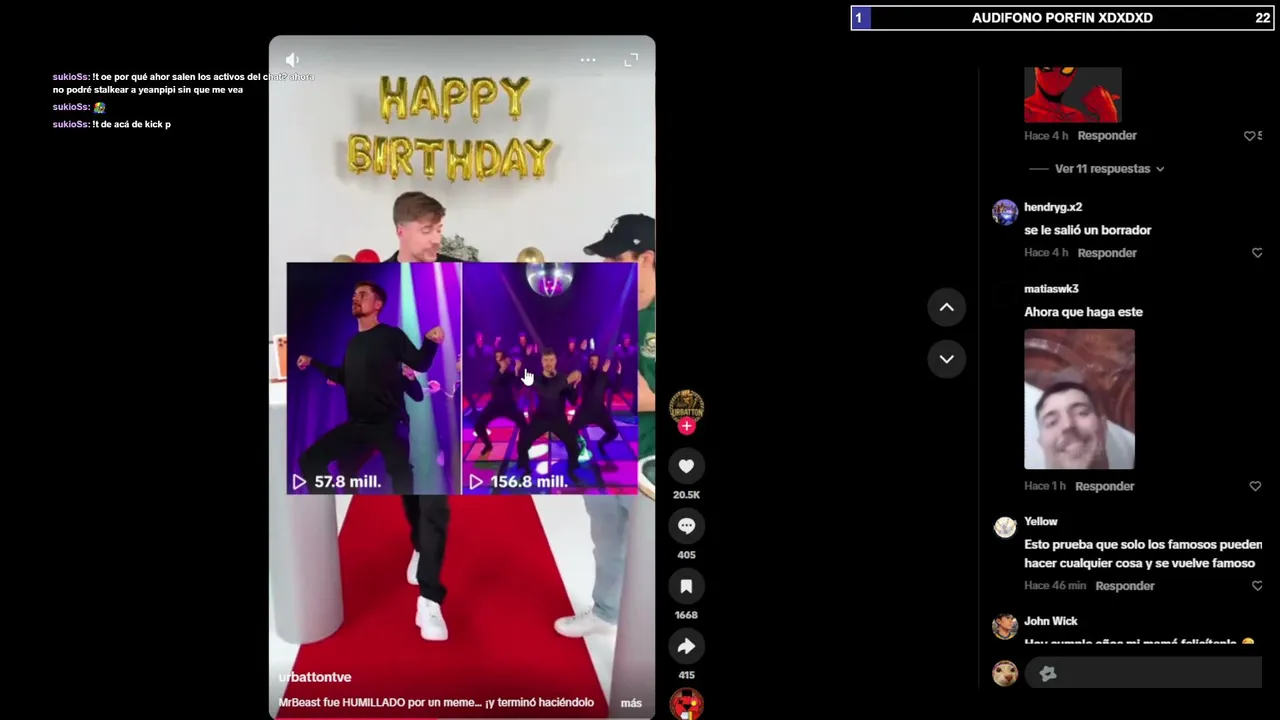Open the spinning sound disc of the video

point(686,704)
